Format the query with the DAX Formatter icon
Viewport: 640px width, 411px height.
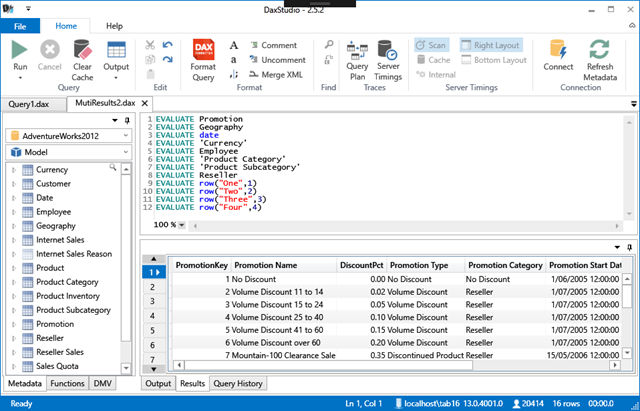point(203,49)
